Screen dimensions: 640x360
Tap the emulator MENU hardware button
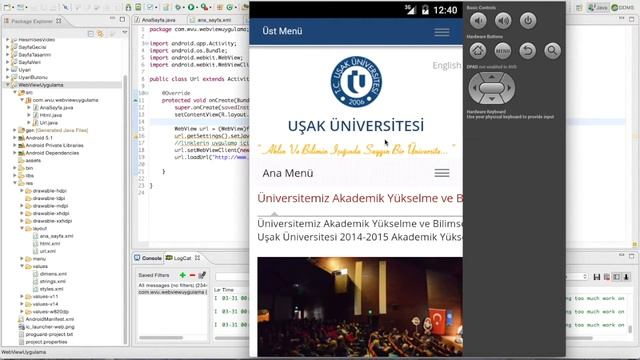point(503,51)
